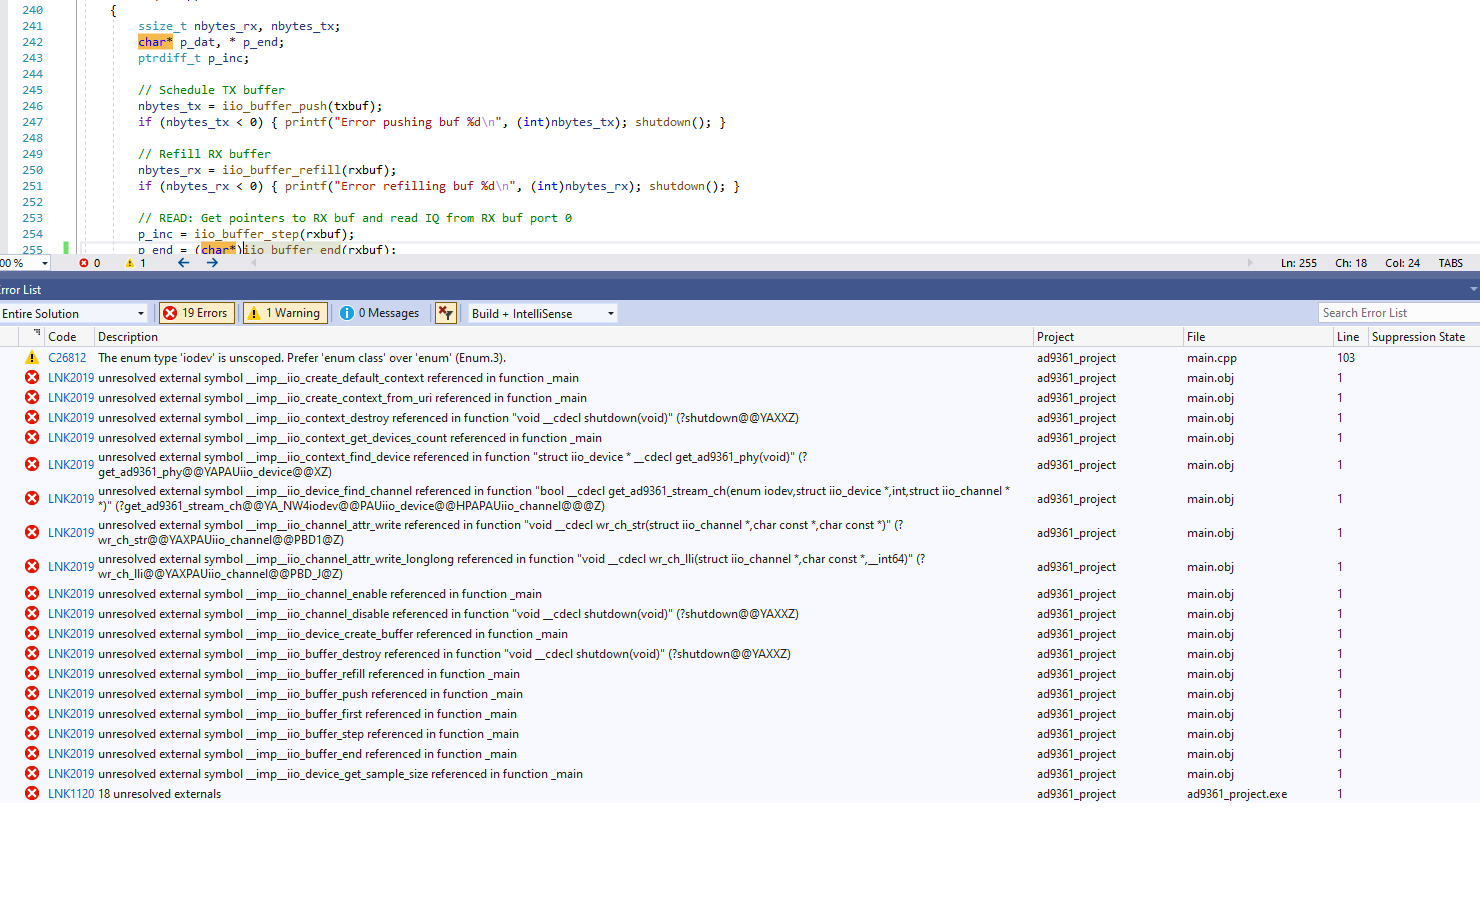Sort by the Description column header

[127, 336]
